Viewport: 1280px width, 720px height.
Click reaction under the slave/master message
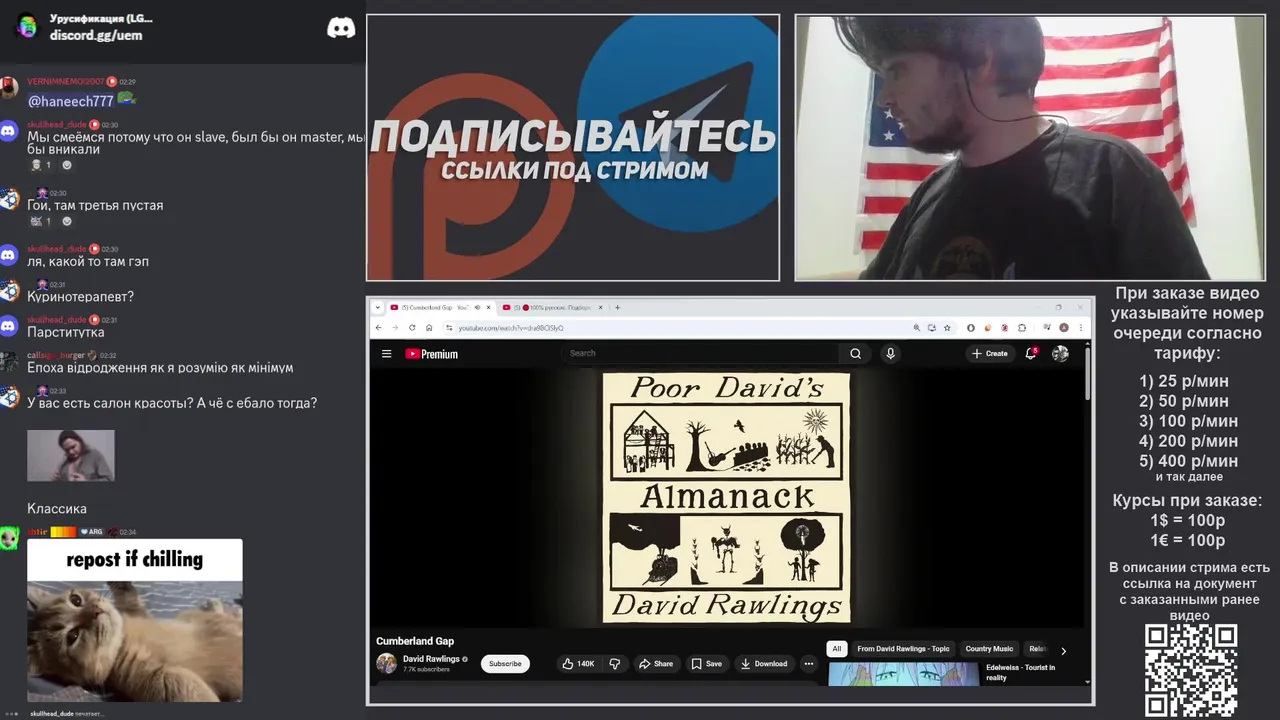pos(40,165)
